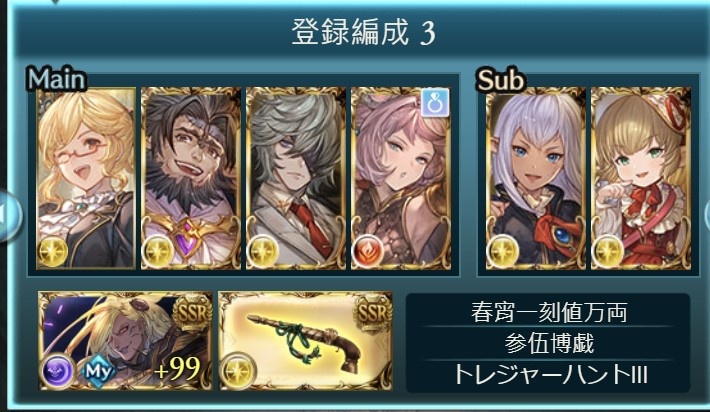Select the blonde glasses-wearing main character portrait
Viewport: 710px width, 412px height.
pos(86,178)
